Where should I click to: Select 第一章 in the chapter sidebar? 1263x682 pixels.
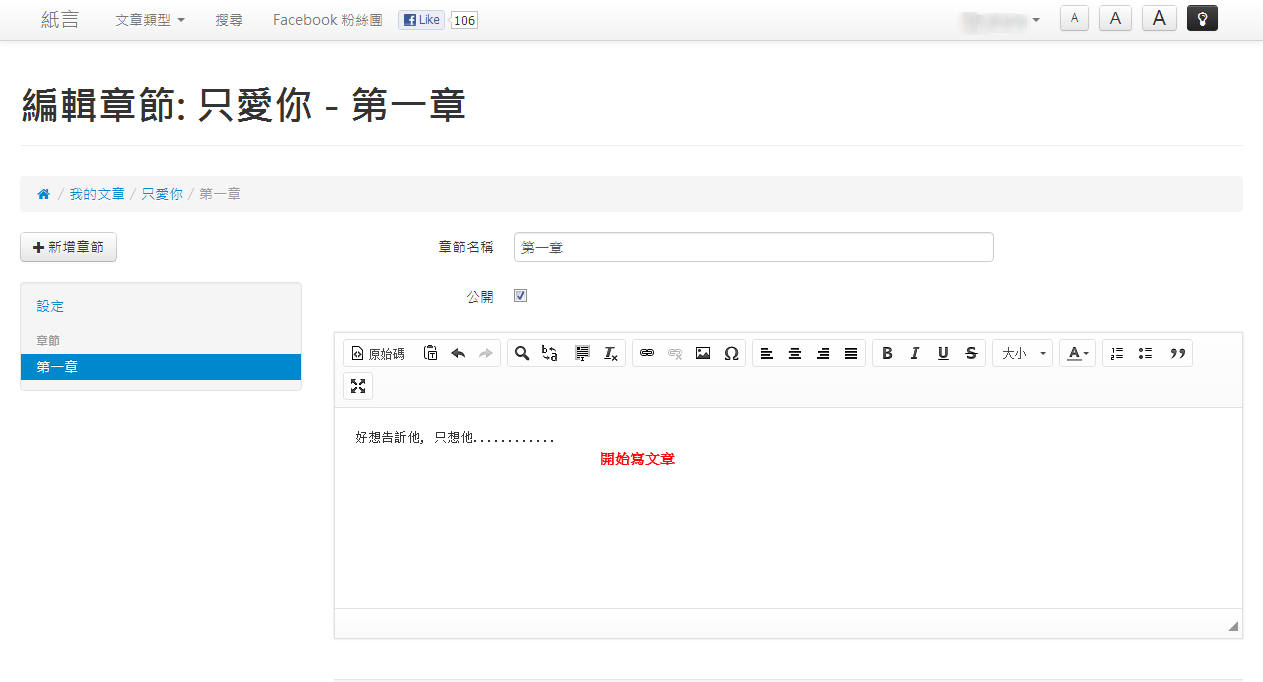(x=160, y=367)
